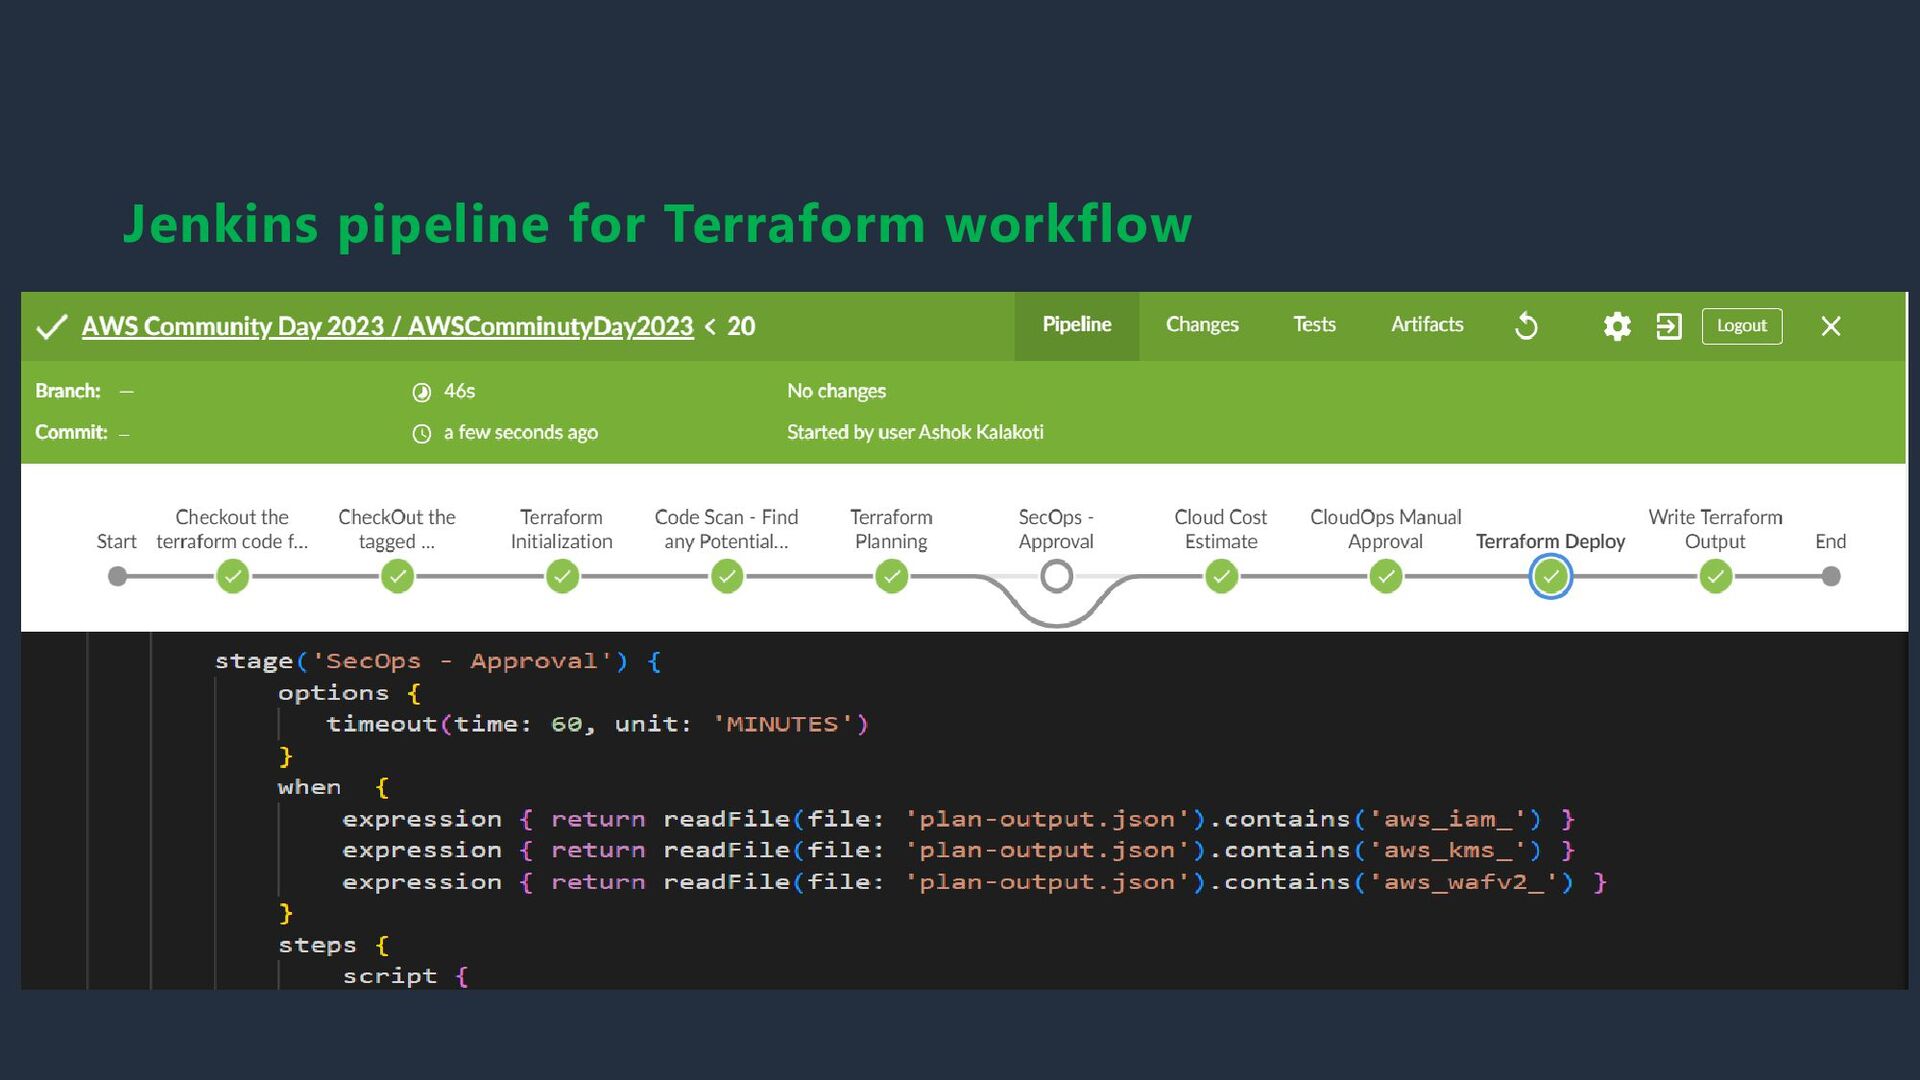
Task: Select the skipped SecOps Approval stage node
Action: (x=1056, y=577)
